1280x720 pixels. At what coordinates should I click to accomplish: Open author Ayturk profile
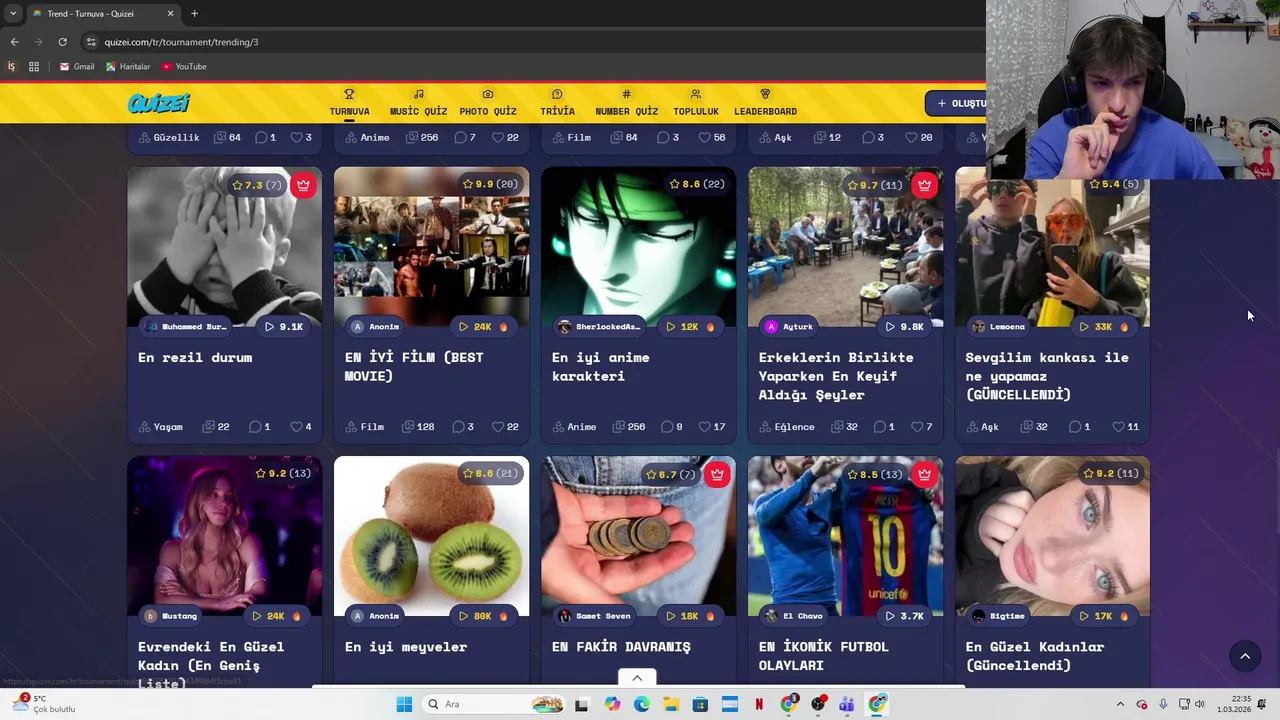(790, 327)
